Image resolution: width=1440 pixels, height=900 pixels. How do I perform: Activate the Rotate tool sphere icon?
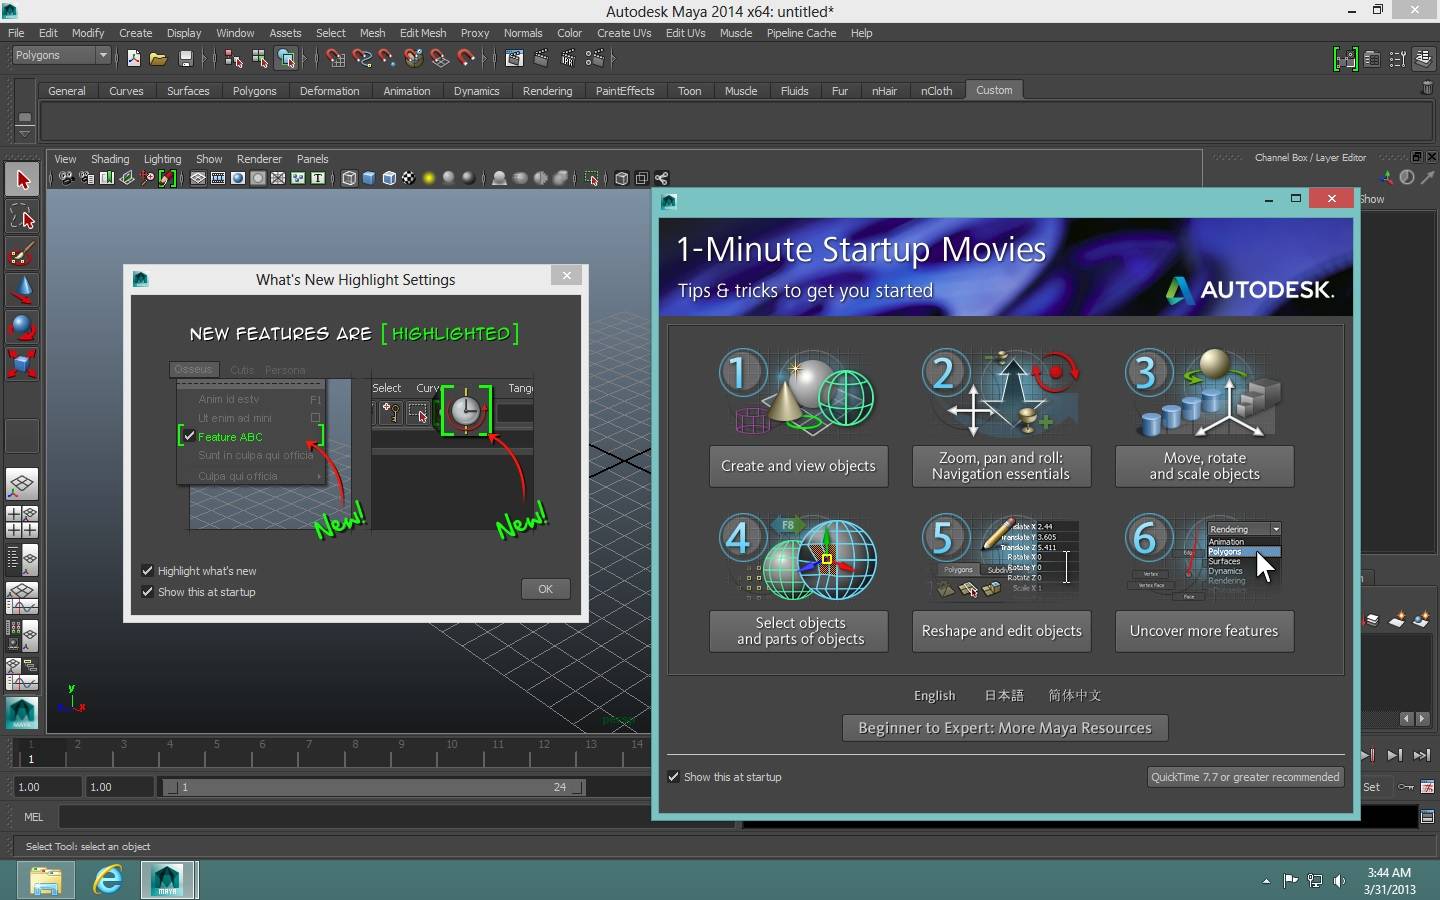pos(22,327)
